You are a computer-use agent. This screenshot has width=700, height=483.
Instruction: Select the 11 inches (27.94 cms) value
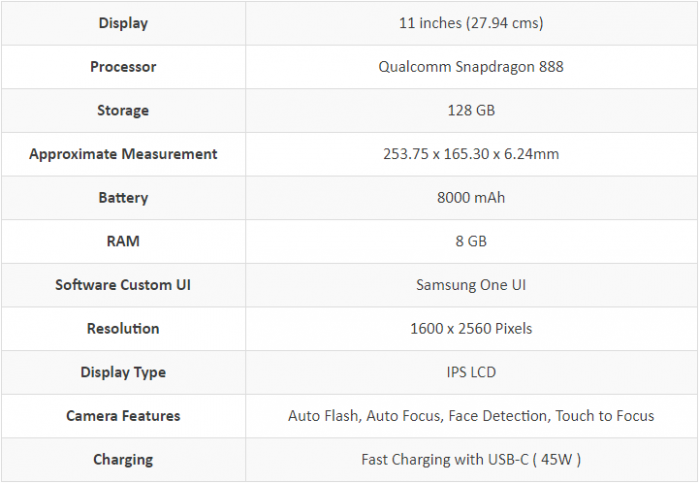(471, 23)
